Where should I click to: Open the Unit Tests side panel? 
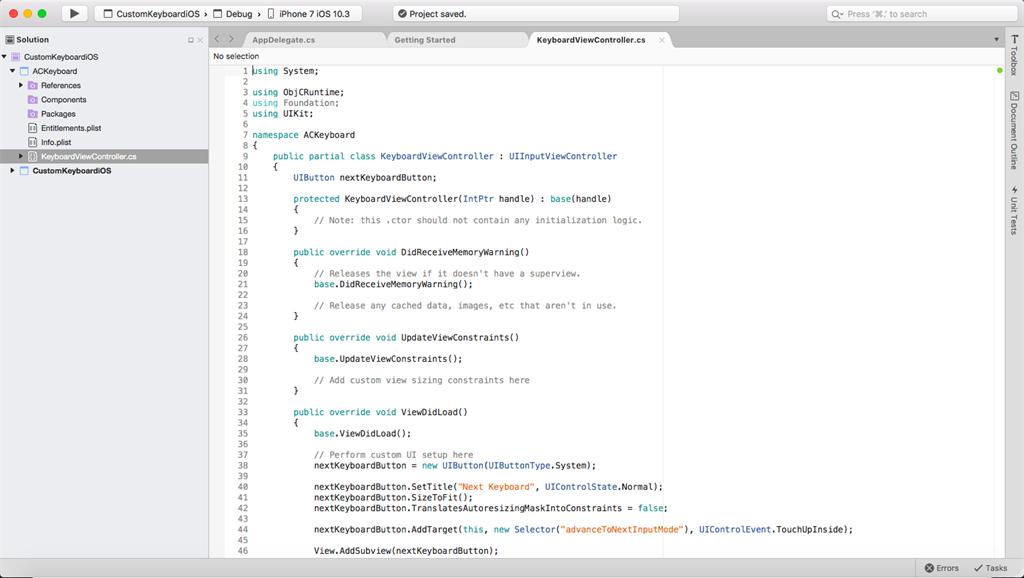(x=1014, y=210)
